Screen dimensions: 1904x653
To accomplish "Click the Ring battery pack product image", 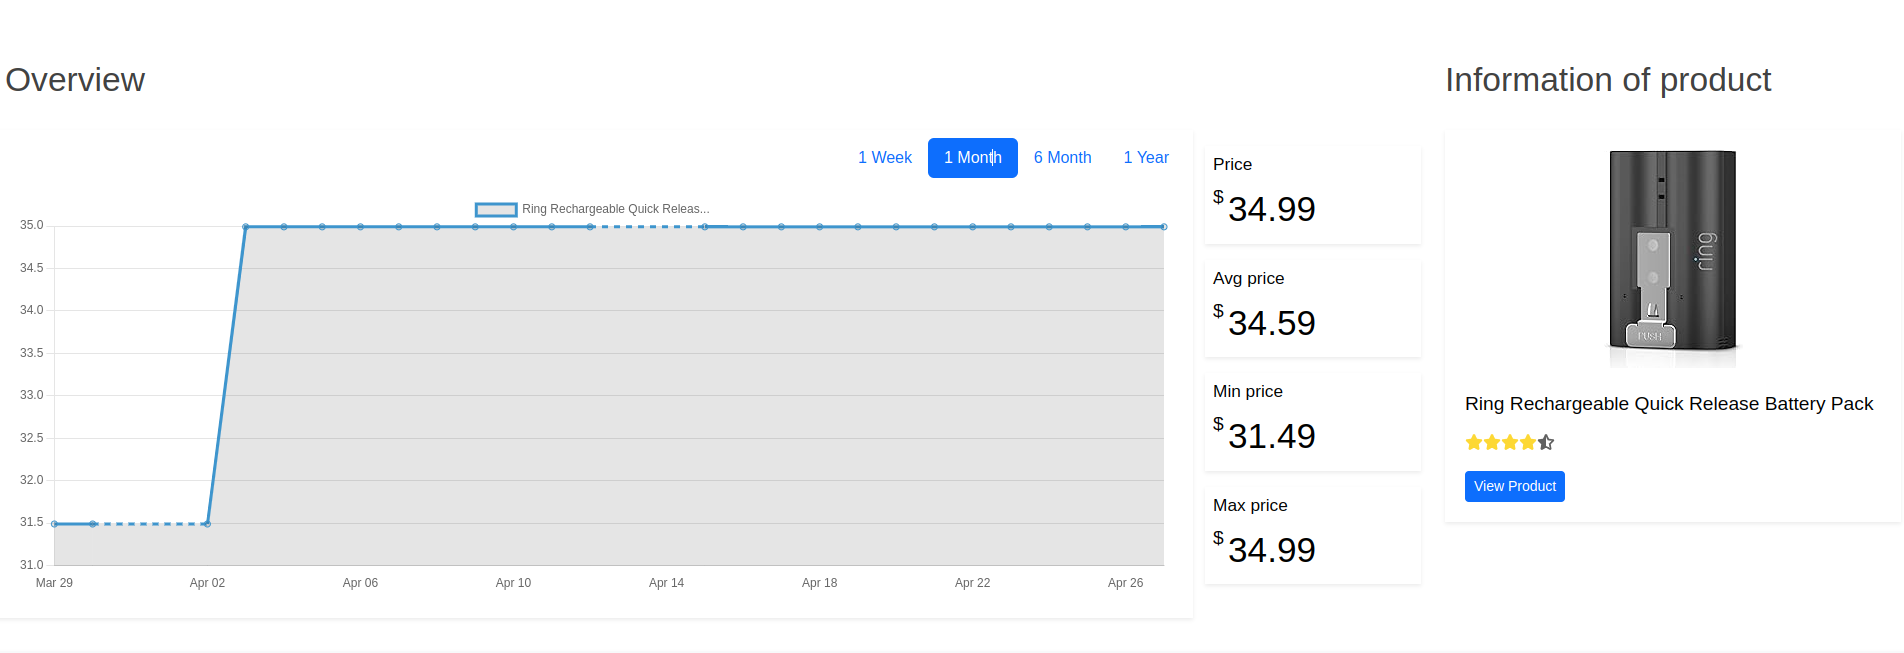I will pyautogui.click(x=1672, y=259).
